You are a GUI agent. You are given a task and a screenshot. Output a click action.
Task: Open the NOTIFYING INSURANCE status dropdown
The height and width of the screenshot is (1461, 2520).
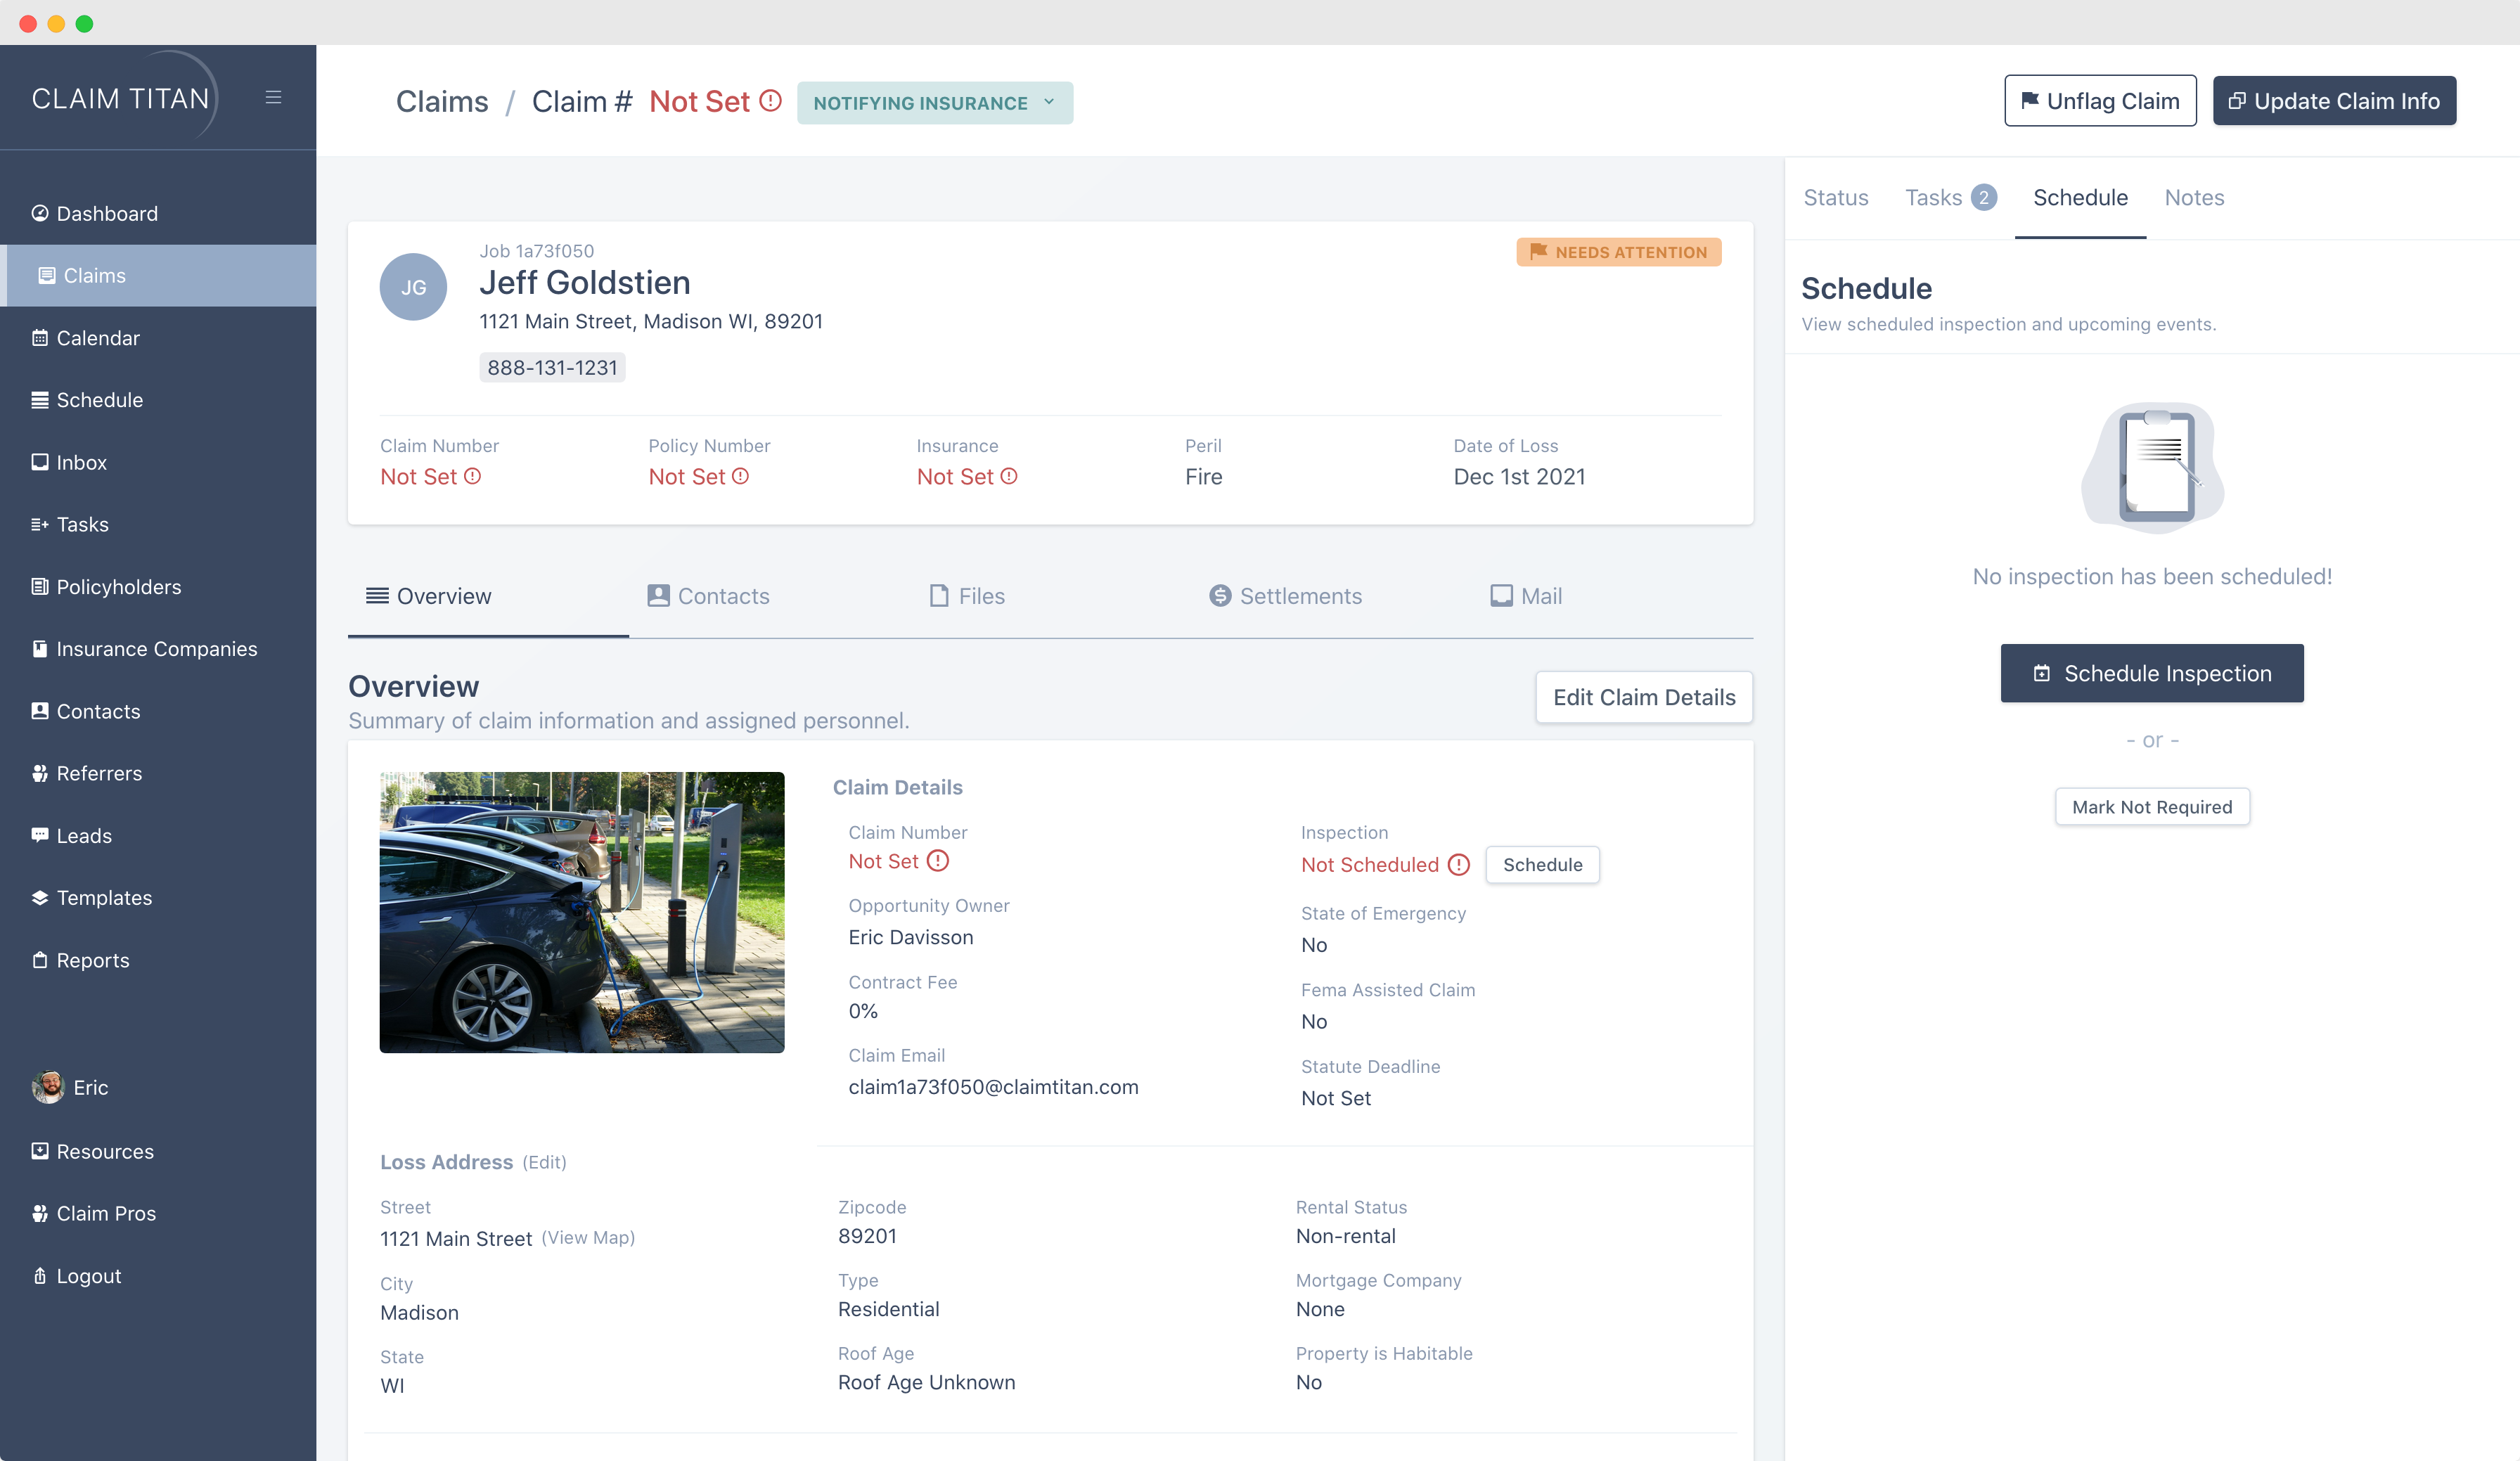935,102
